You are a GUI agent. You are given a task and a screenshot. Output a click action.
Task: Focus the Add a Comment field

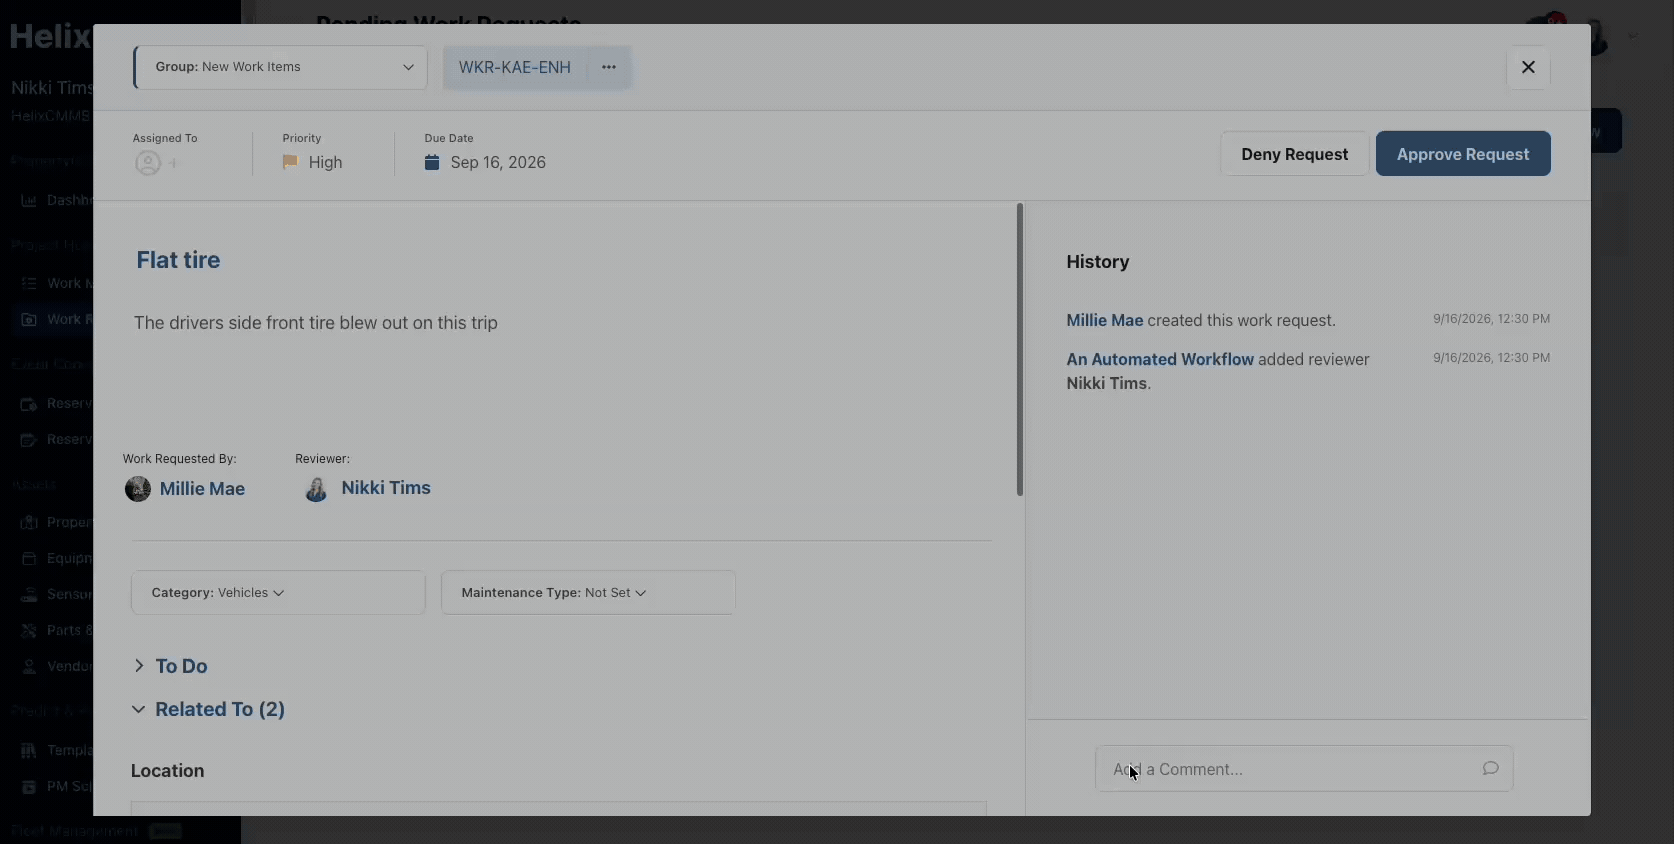(1304, 769)
